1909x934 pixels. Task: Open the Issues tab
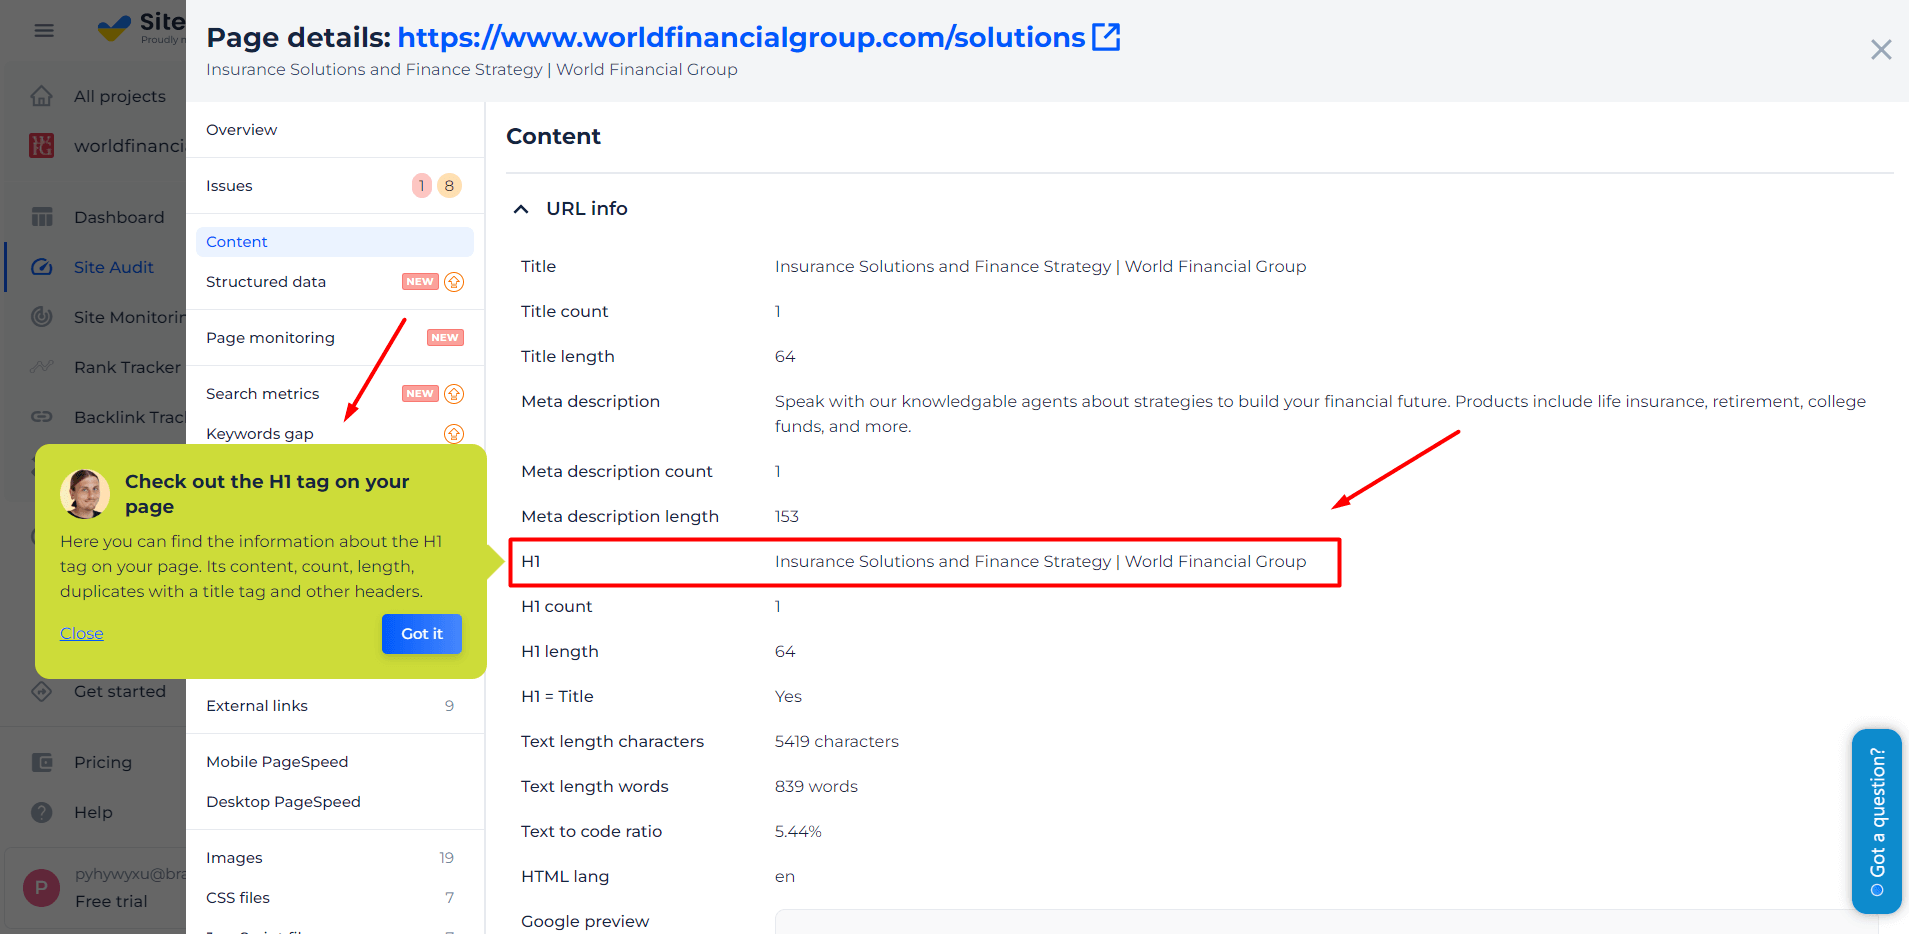[x=229, y=186]
